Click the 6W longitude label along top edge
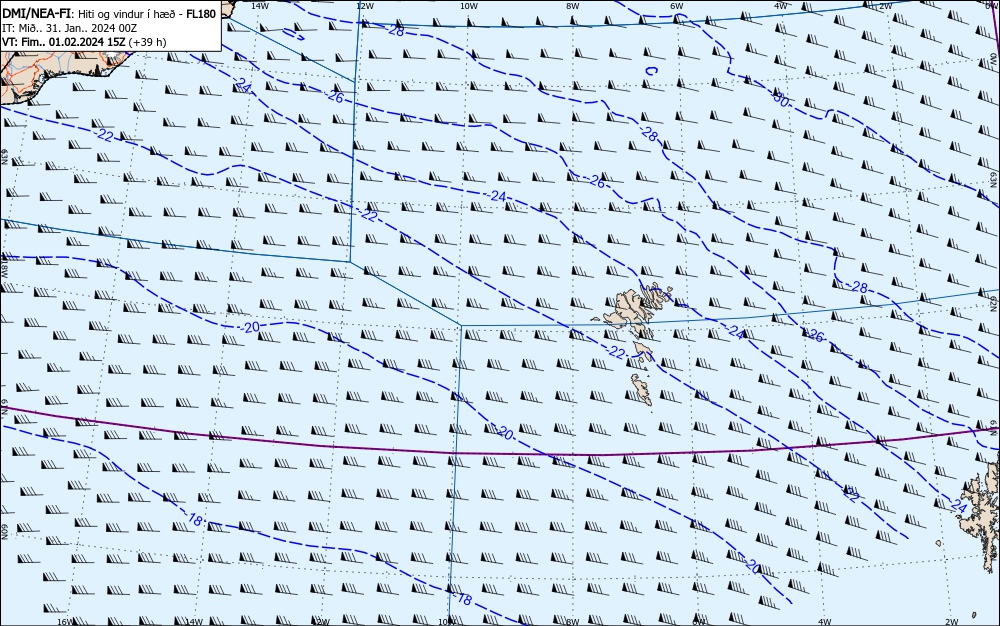Image resolution: width=1000 pixels, height=626 pixels. (x=677, y=5)
